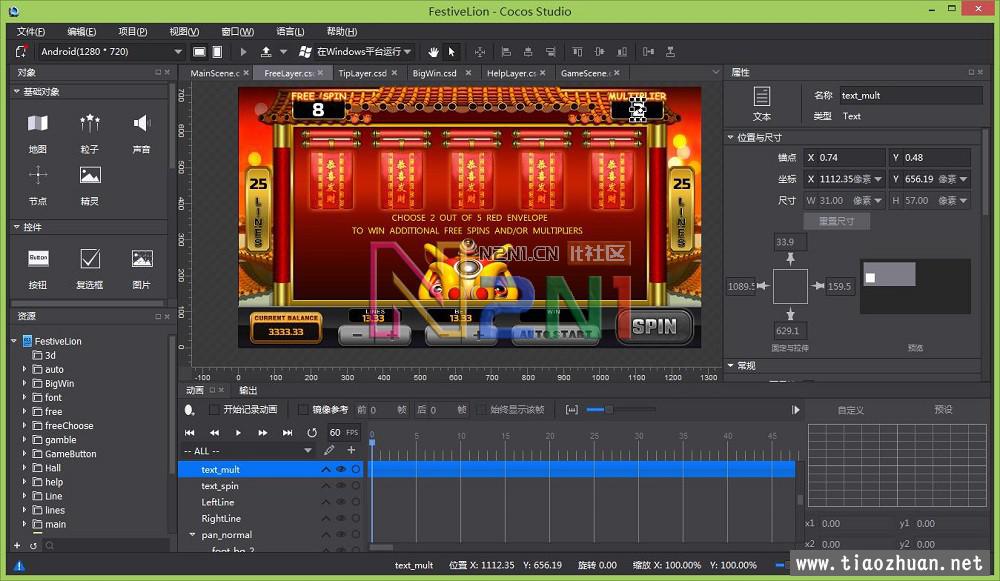Add the Node (节点) object
Screen dimensions: 1000x581
tap(38, 185)
